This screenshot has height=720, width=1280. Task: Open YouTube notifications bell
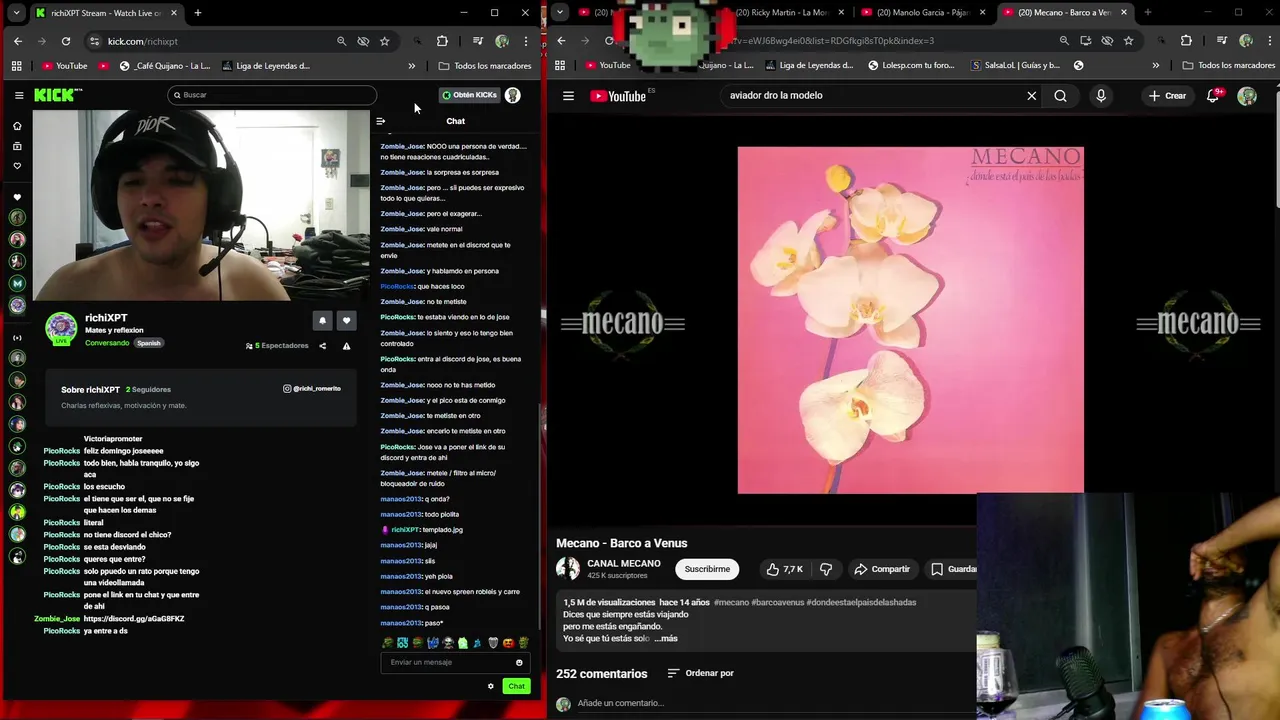(1213, 96)
